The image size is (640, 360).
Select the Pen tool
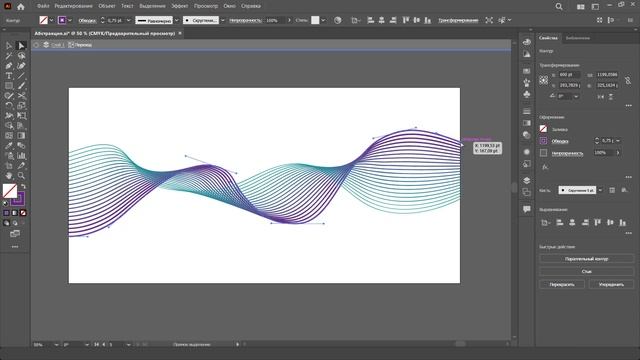click(x=9, y=66)
